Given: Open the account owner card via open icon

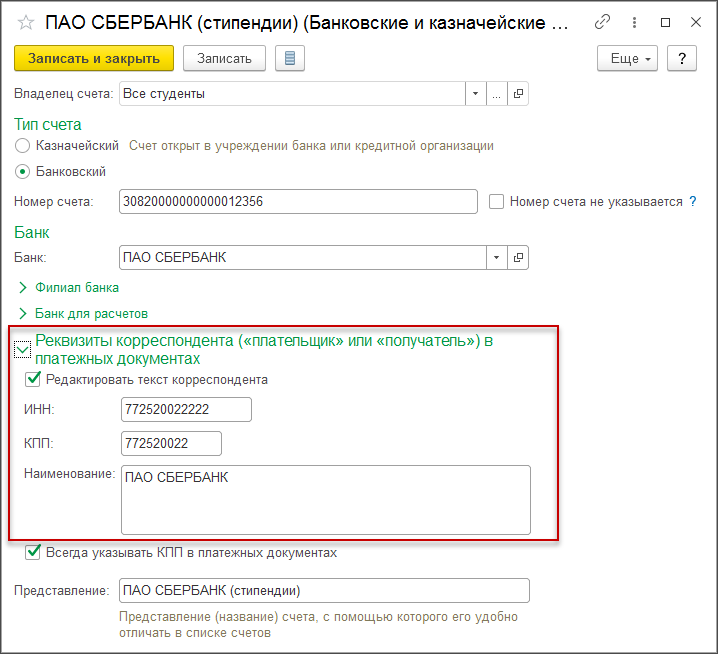Looking at the screenshot, I should click(x=518, y=94).
